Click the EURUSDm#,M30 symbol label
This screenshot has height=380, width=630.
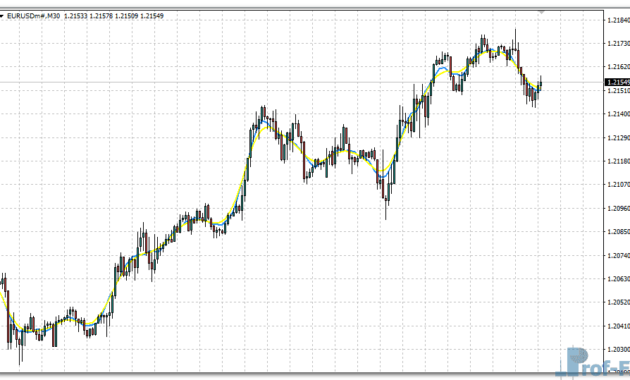point(34,16)
